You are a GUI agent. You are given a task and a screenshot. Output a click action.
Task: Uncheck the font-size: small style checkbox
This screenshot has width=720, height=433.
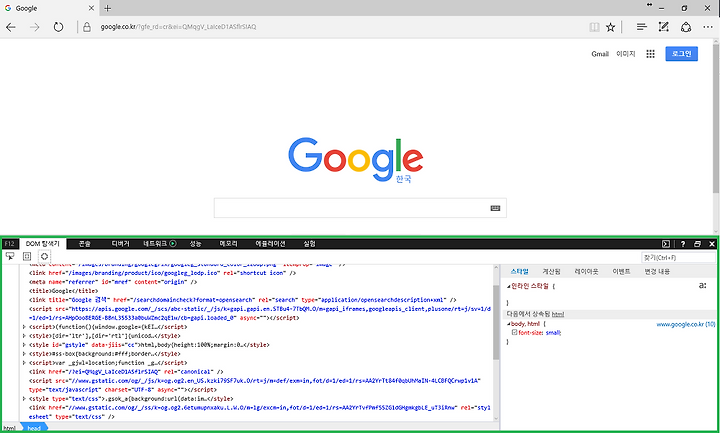(514, 332)
